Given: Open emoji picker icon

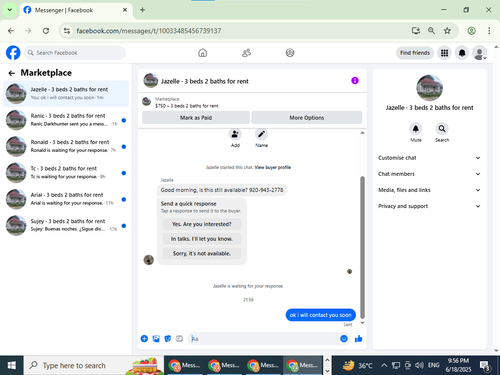Looking at the screenshot, I should tap(344, 339).
